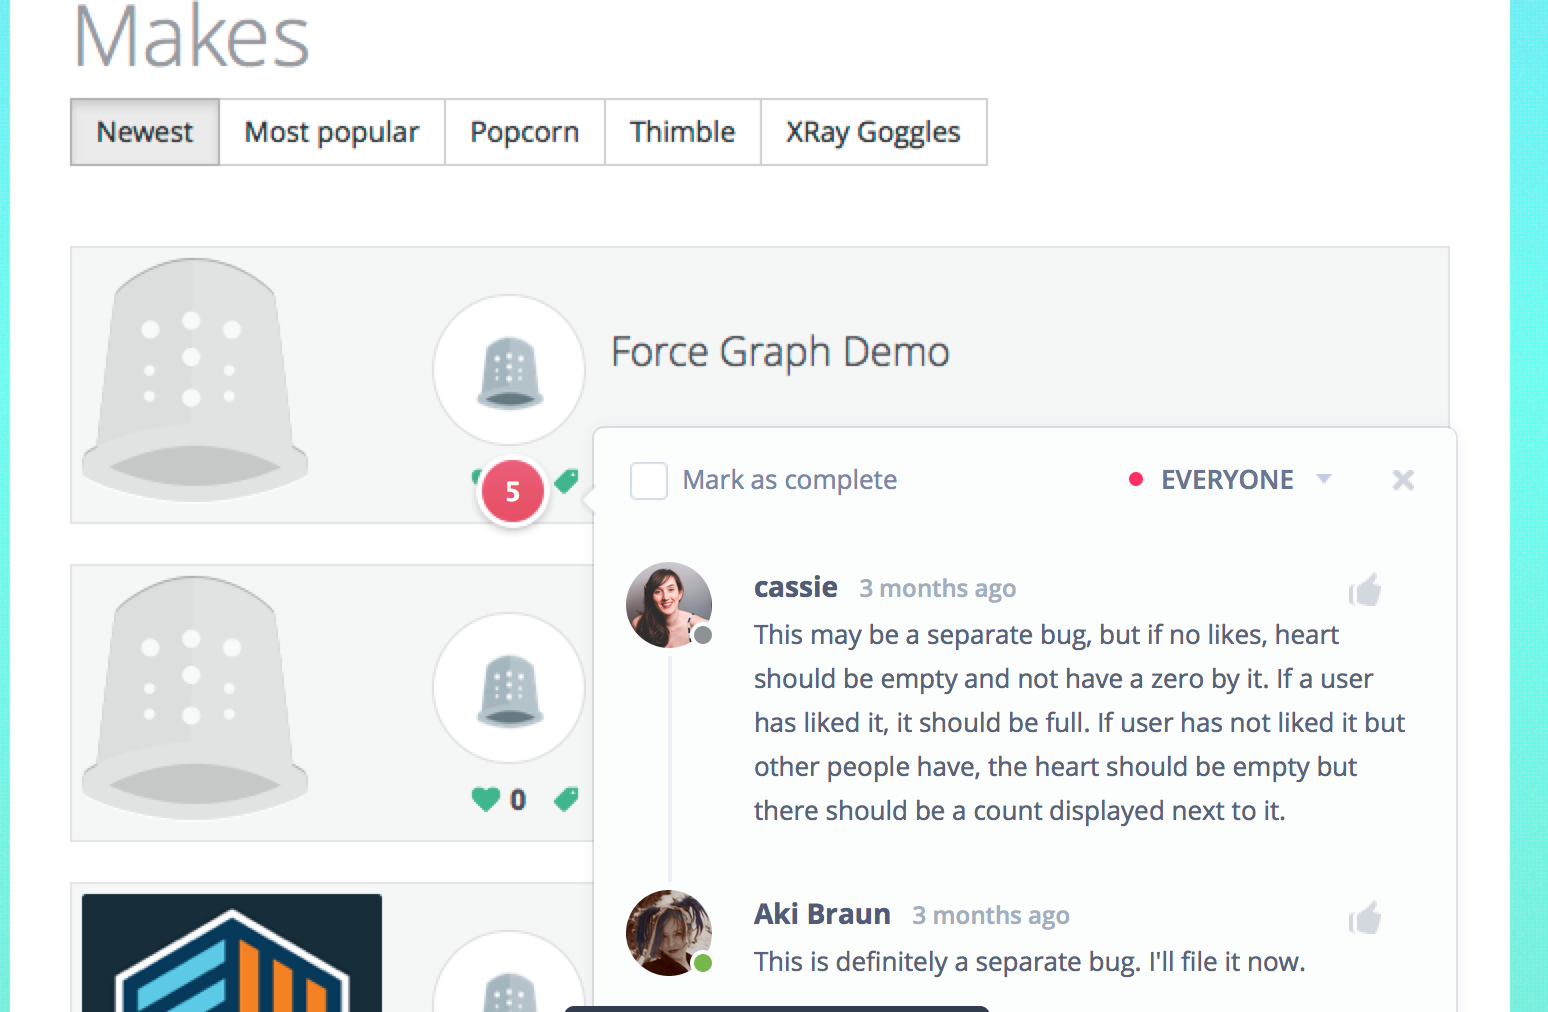
Task: Click cassie's '3 months ago' timestamp
Action: point(938,589)
